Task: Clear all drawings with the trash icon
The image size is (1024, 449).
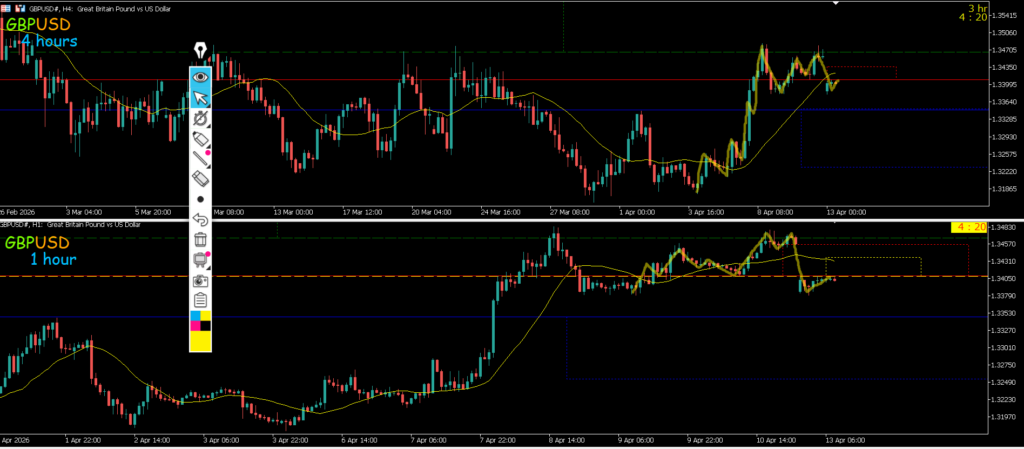Action: tap(200, 240)
